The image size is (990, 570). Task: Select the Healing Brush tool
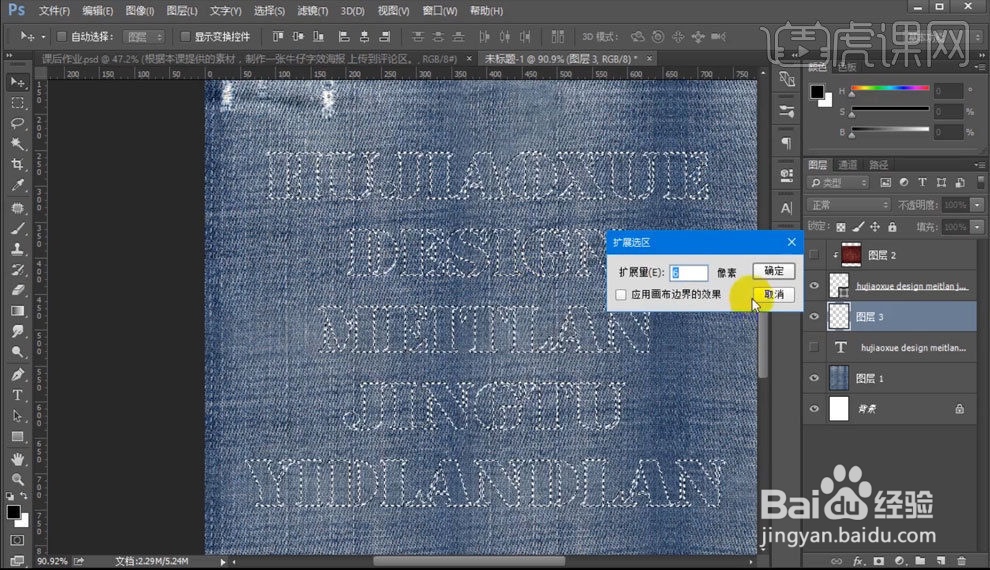(x=18, y=208)
